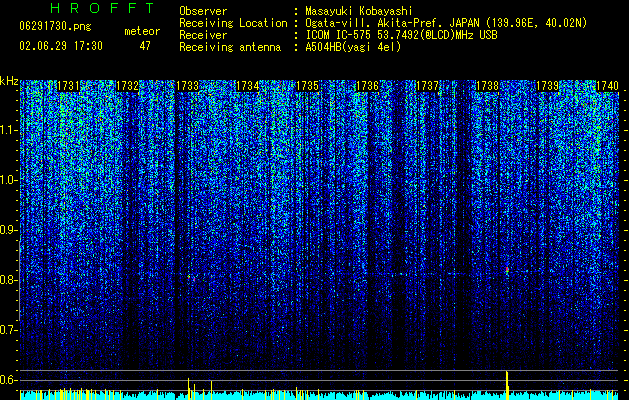Image resolution: width=629 pixels, height=400 pixels.
Task: Click the meteor label
Action: pos(142,31)
